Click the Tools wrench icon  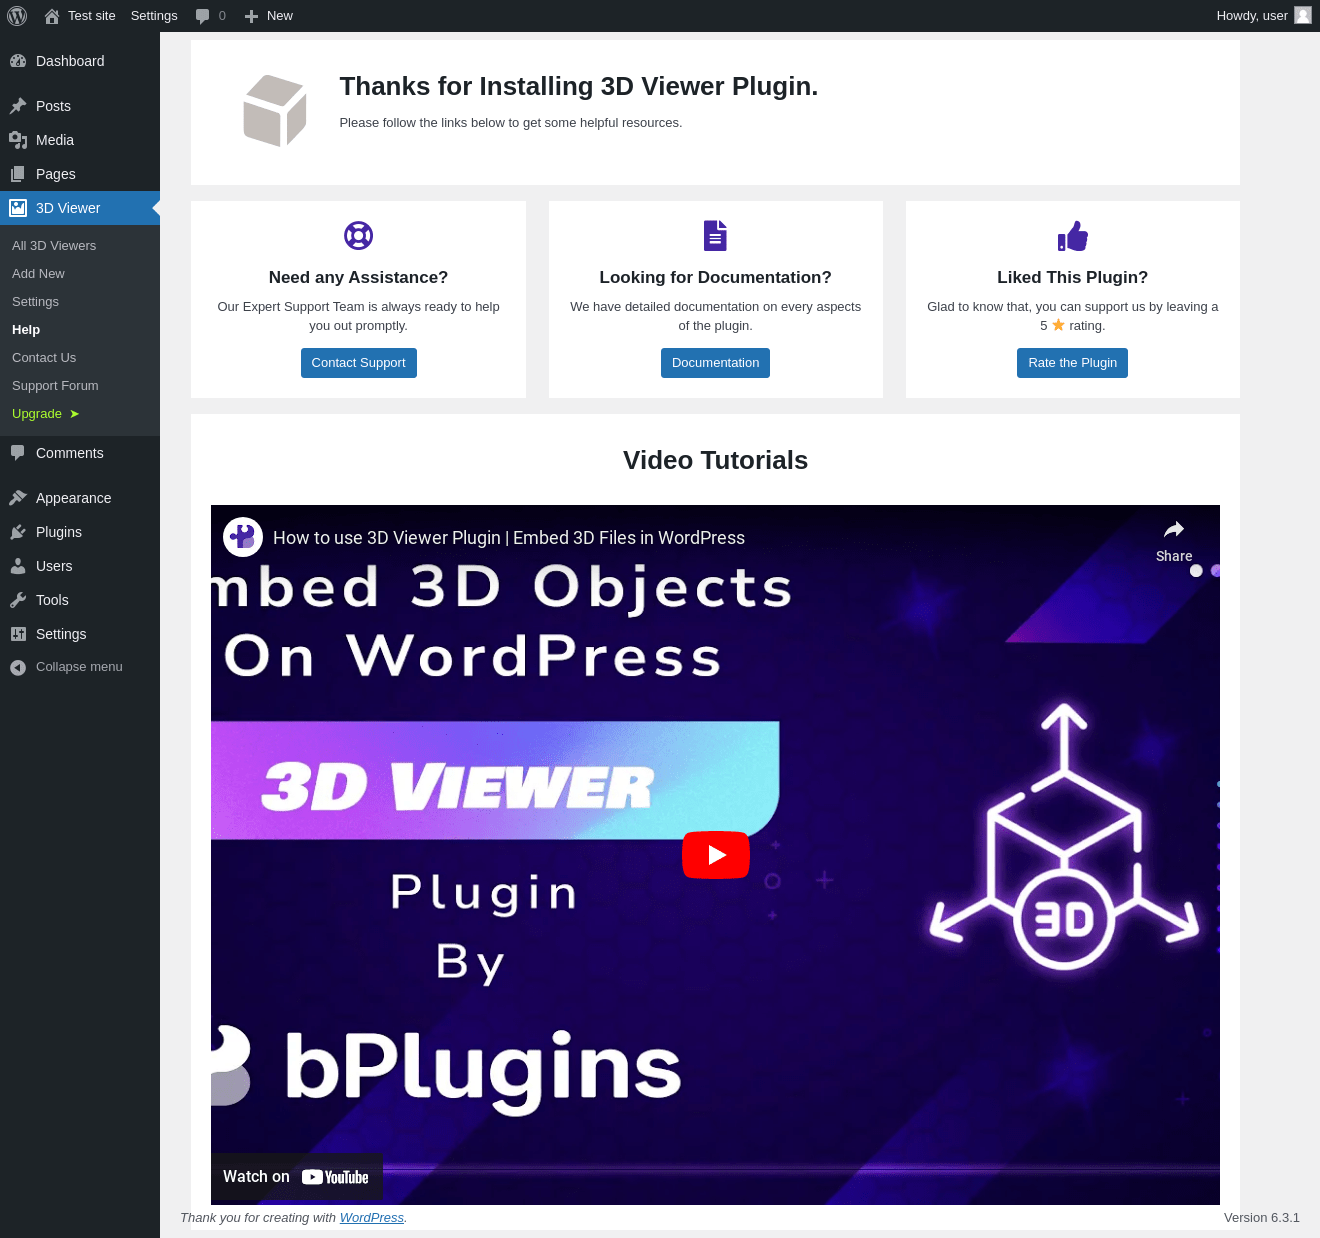click(18, 600)
